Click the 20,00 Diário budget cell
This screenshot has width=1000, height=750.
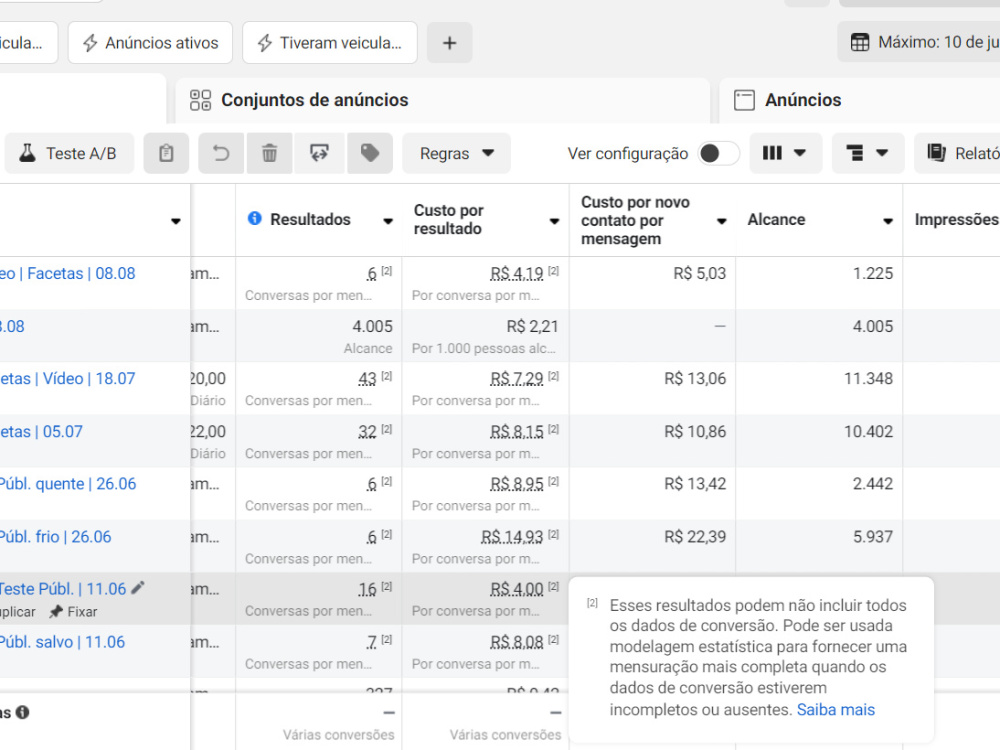click(x=213, y=388)
